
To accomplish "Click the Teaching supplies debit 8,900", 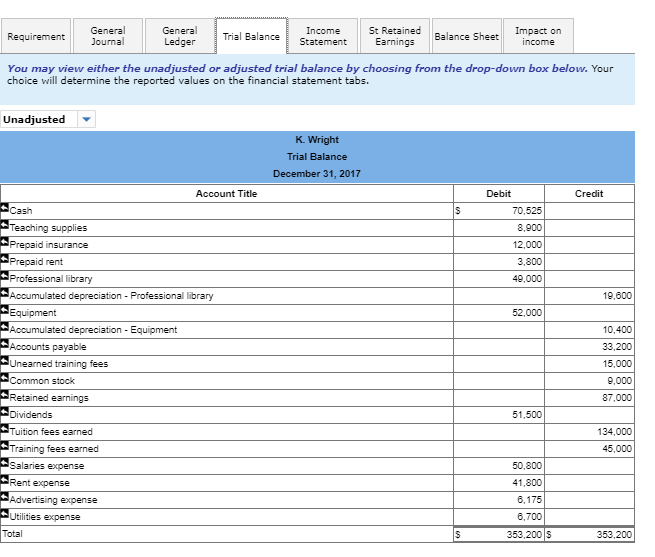I will pyautogui.click(x=529, y=228).
